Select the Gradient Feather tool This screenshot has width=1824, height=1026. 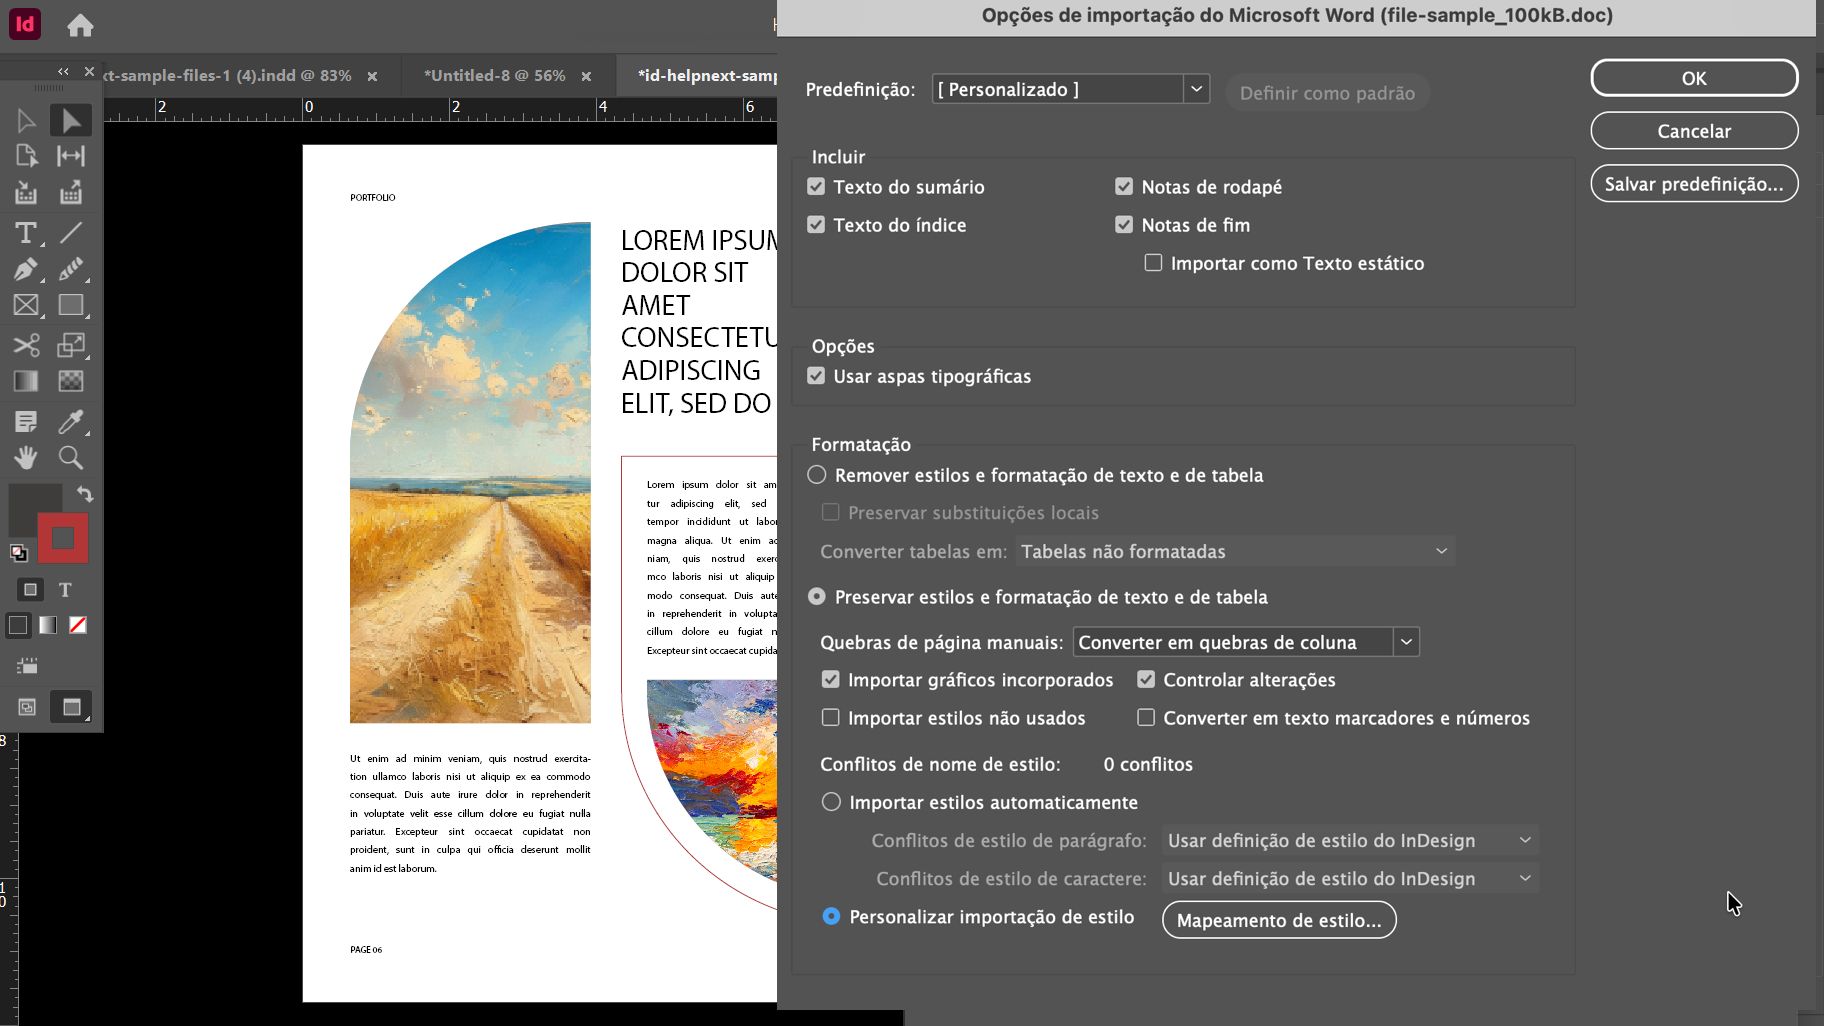pyautogui.click(x=71, y=381)
